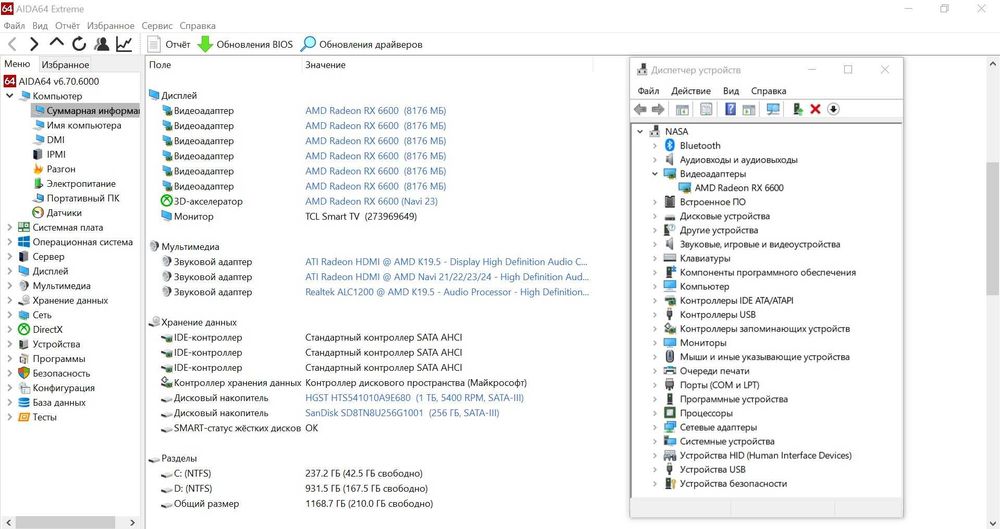The width and height of the screenshot is (1000, 529).
Task: Click Обновления драйверов button
Action: point(362,44)
